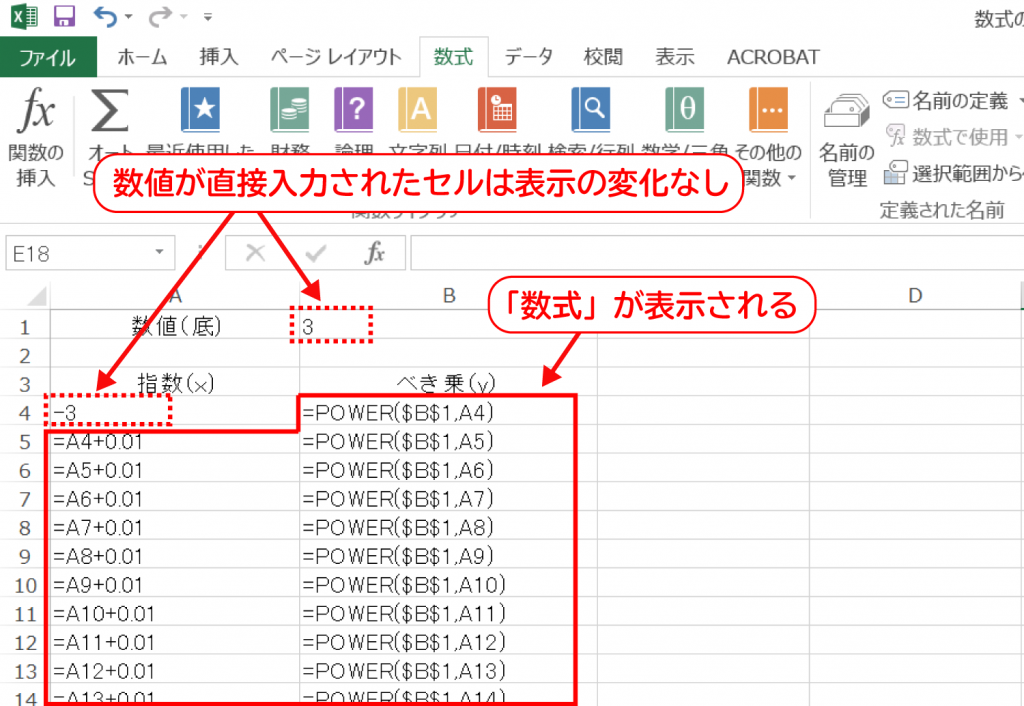Click Create from Selection (選択範囲から)

click(x=953, y=173)
